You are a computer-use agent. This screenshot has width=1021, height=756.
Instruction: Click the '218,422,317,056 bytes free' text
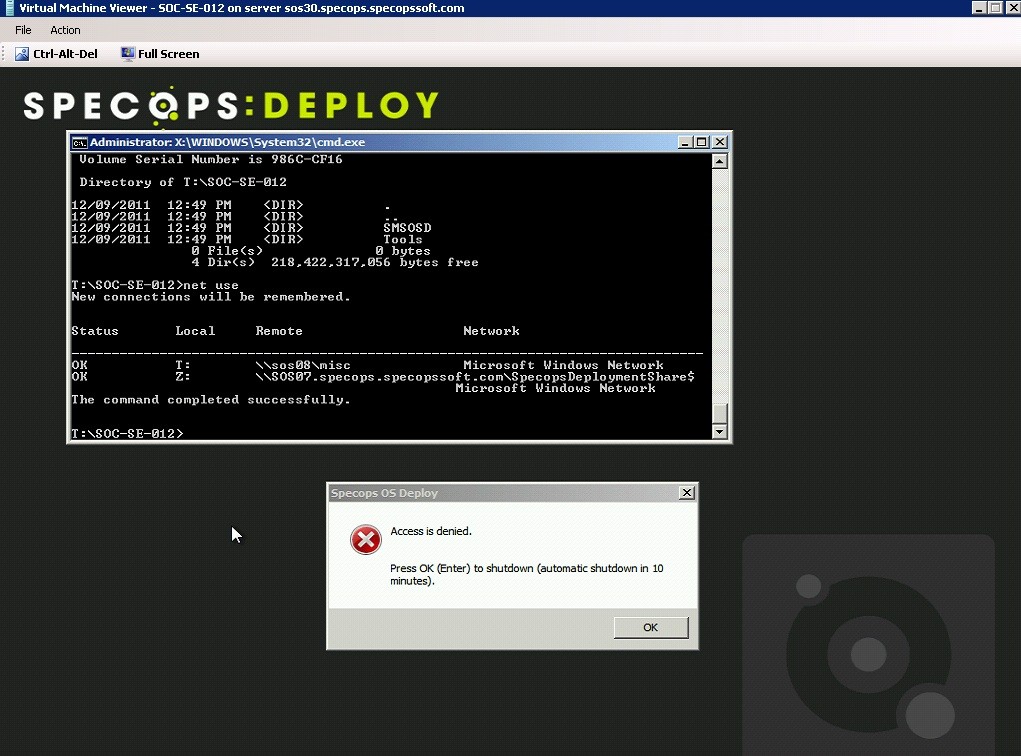tap(374, 262)
